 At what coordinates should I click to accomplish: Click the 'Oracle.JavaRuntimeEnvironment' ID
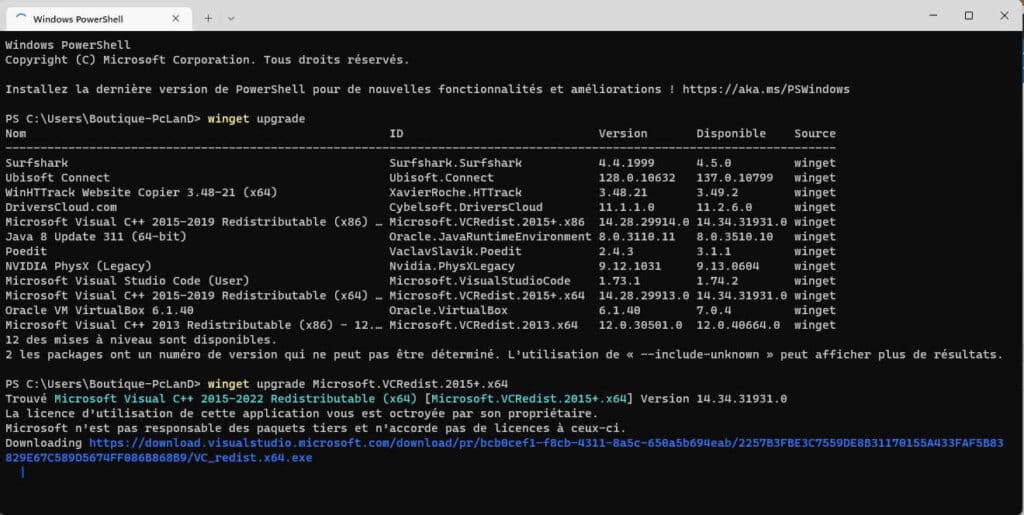490,237
